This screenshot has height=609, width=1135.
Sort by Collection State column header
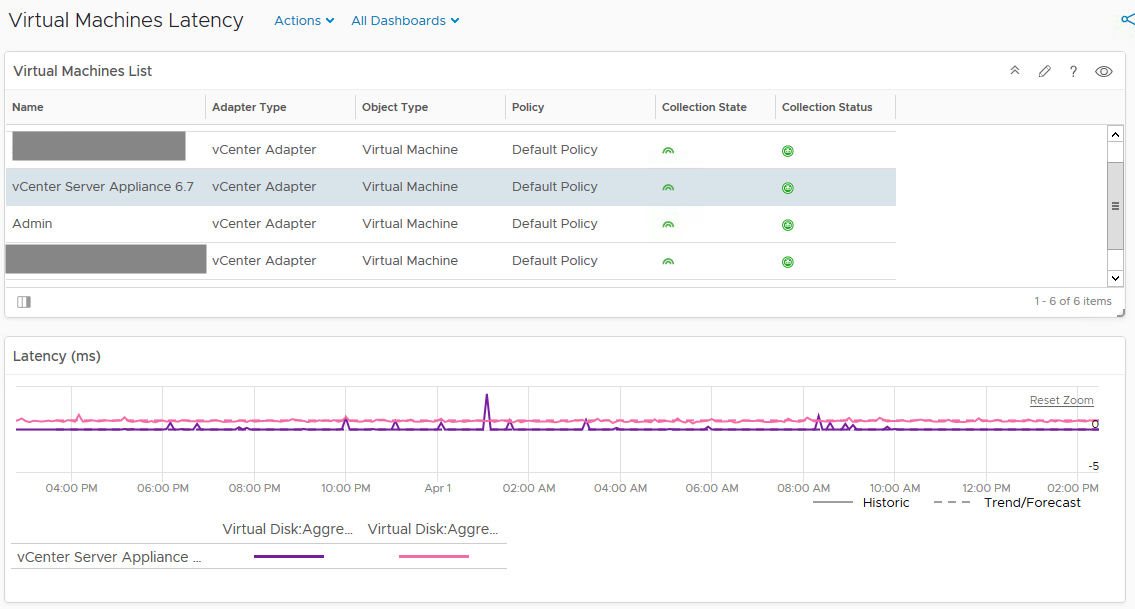pos(704,107)
